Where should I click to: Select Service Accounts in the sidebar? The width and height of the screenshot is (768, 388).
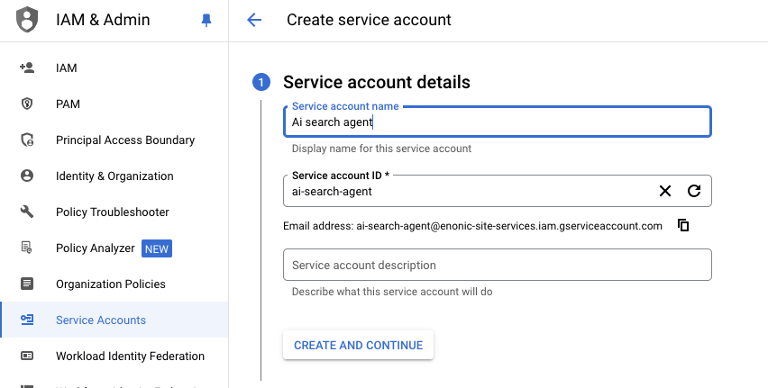pyautogui.click(x=114, y=320)
